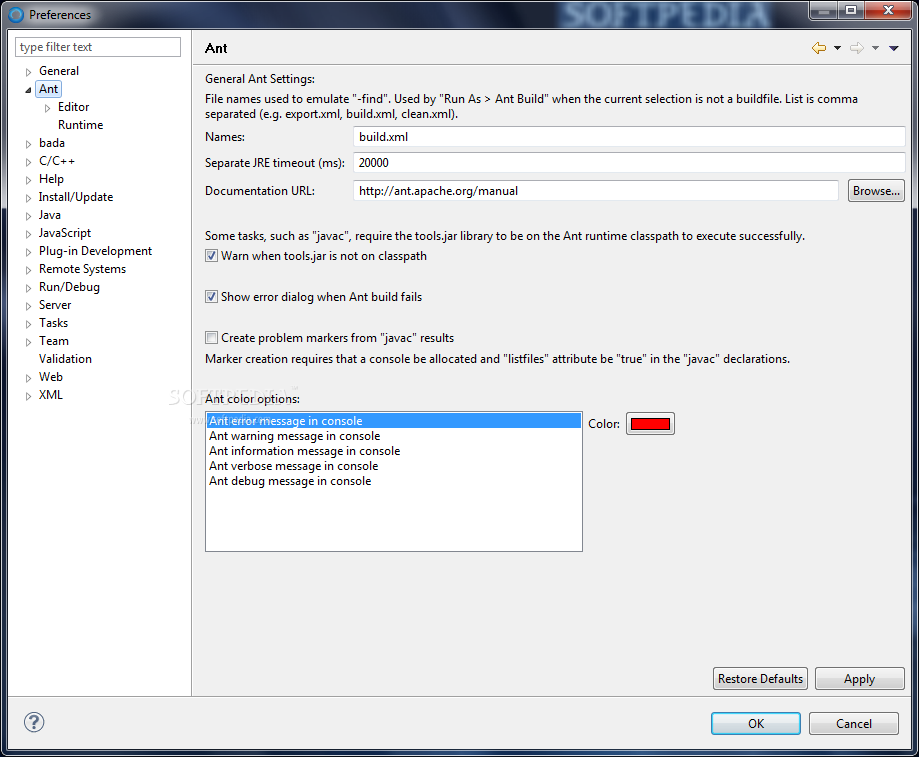Select the Team preference category
This screenshot has height=757, width=919.
(x=53, y=341)
